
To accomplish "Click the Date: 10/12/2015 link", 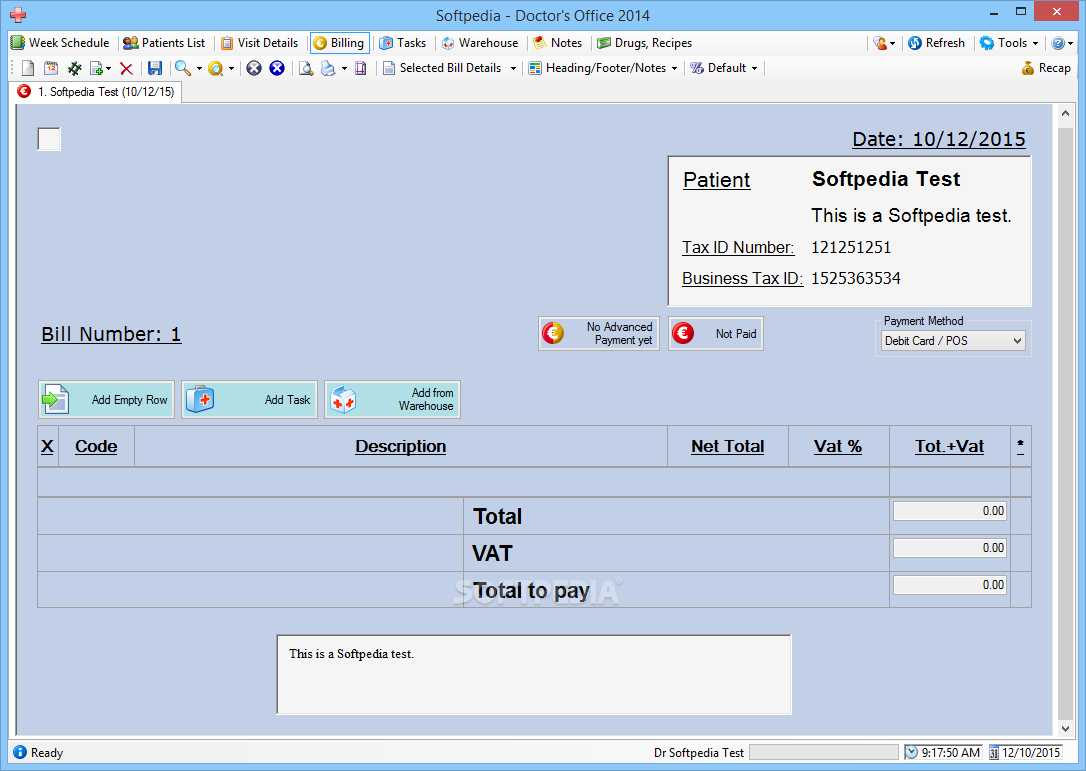I will point(938,139).
